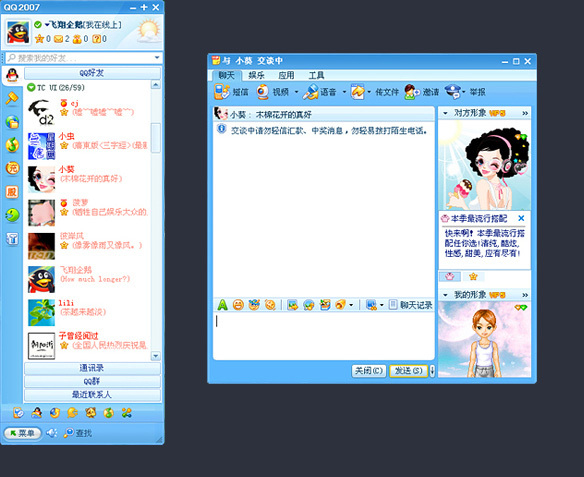Toggle the online status green check

point(38,25)
